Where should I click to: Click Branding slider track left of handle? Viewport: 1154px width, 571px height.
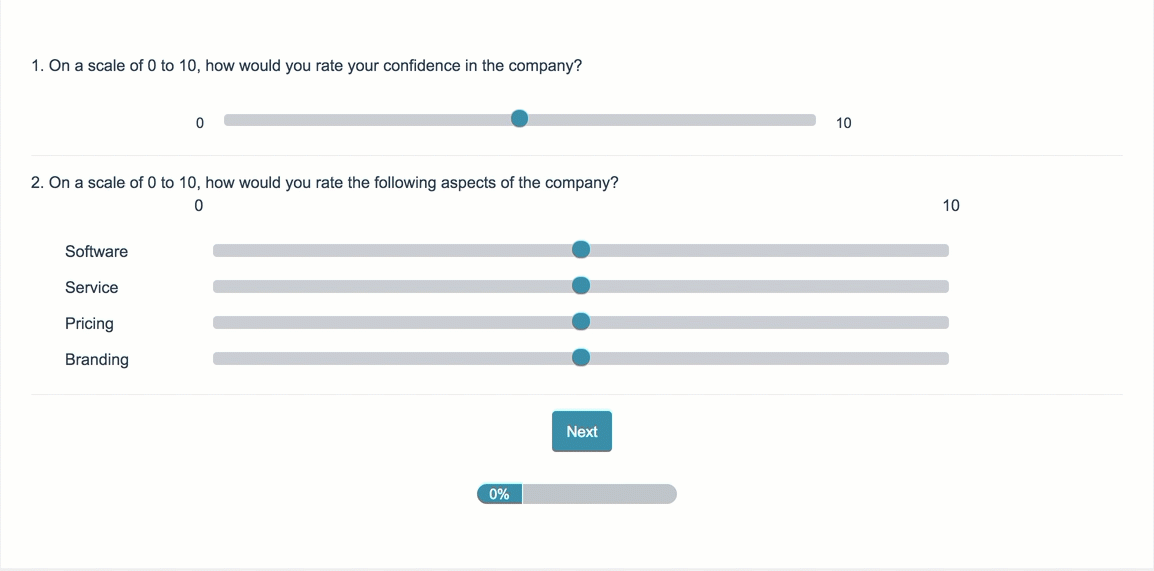[x=395, y=358]
